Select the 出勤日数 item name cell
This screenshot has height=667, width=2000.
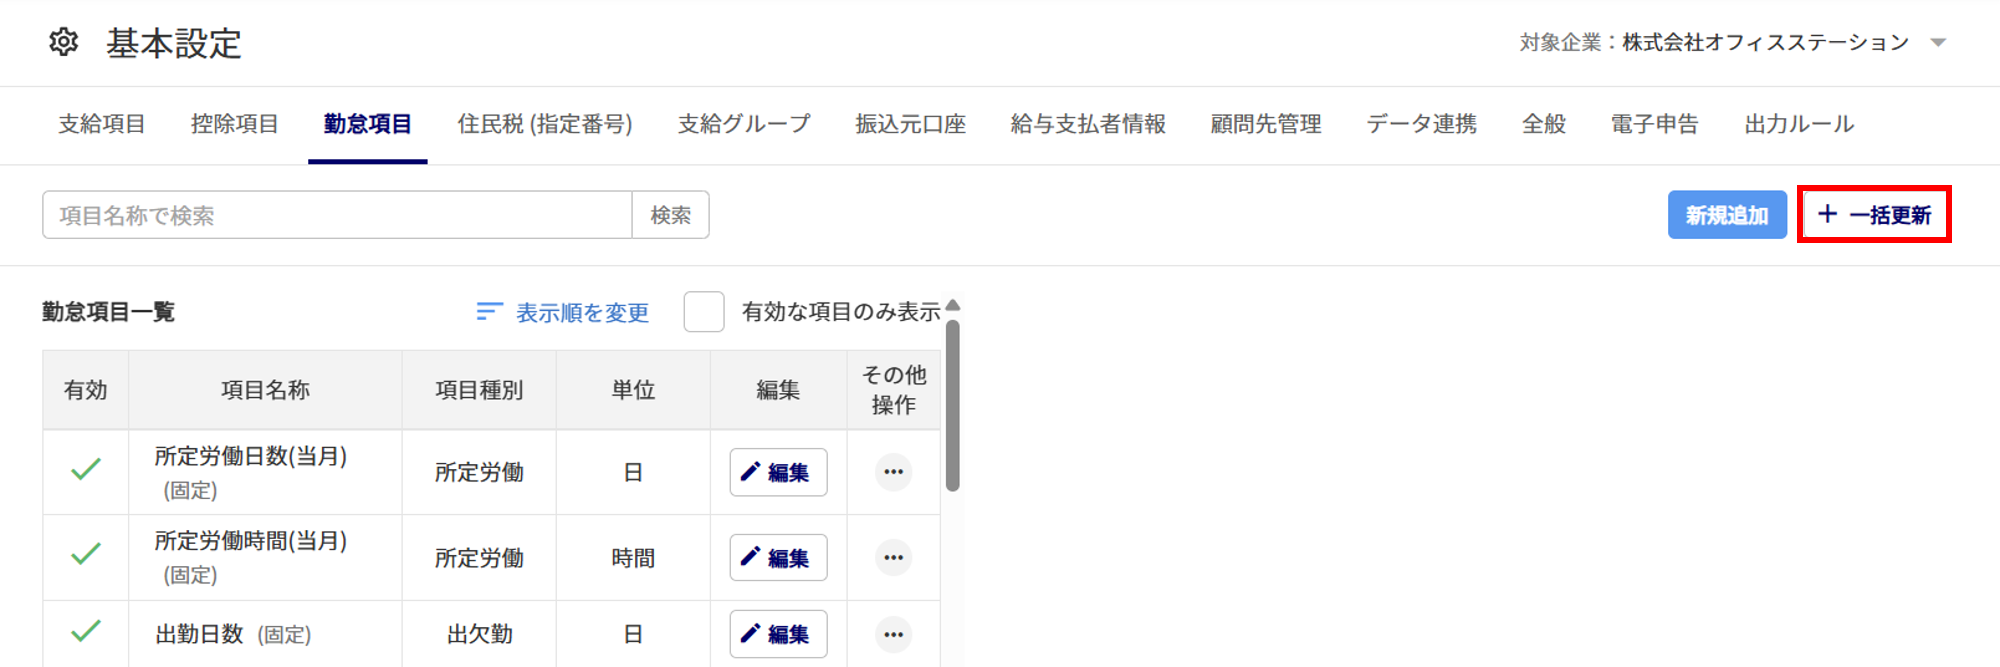click(x=265, y=634)
